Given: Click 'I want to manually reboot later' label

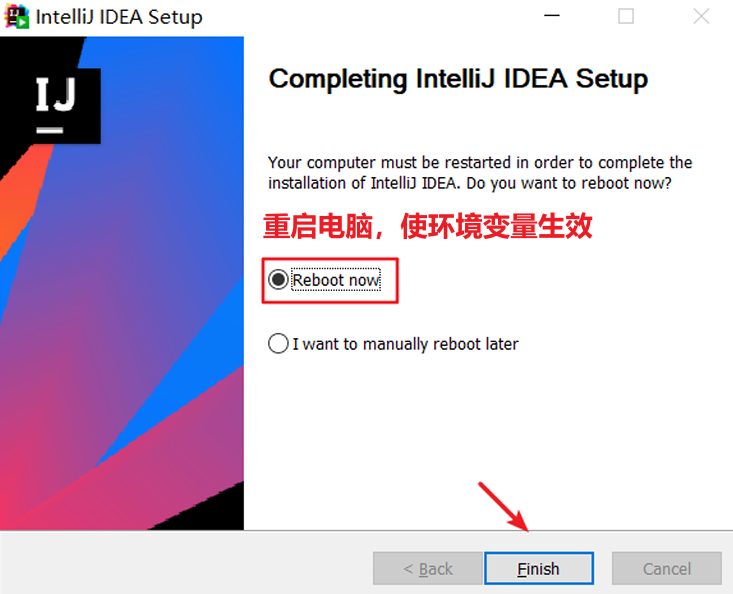Looking at the screenshot, I should click(x=405, y=344).
